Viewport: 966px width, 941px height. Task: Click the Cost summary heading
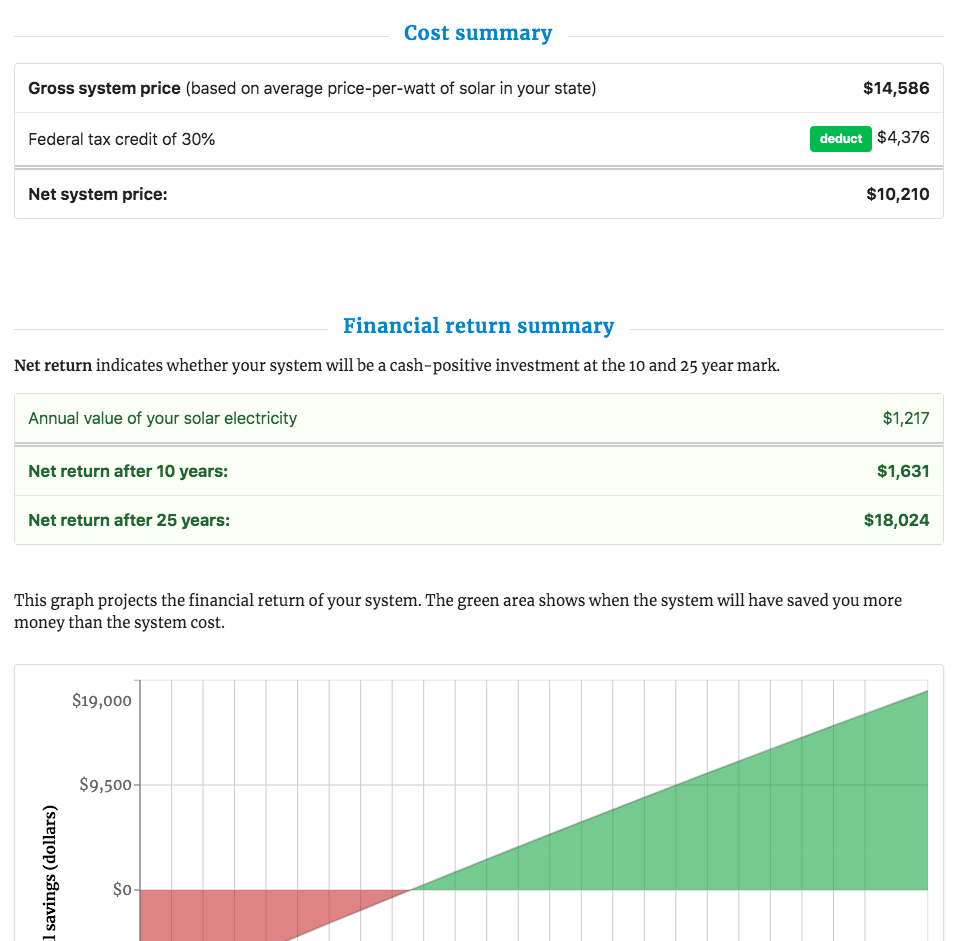click(x=478, y=34)
